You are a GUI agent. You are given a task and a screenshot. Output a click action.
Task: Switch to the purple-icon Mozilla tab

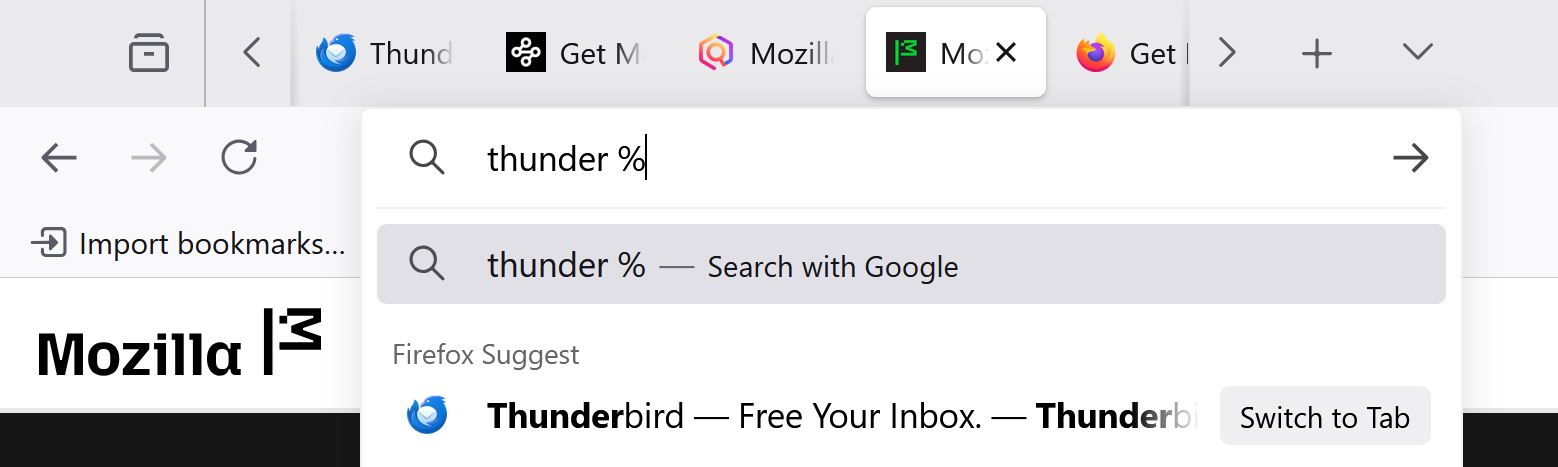(x=766, y=53)
